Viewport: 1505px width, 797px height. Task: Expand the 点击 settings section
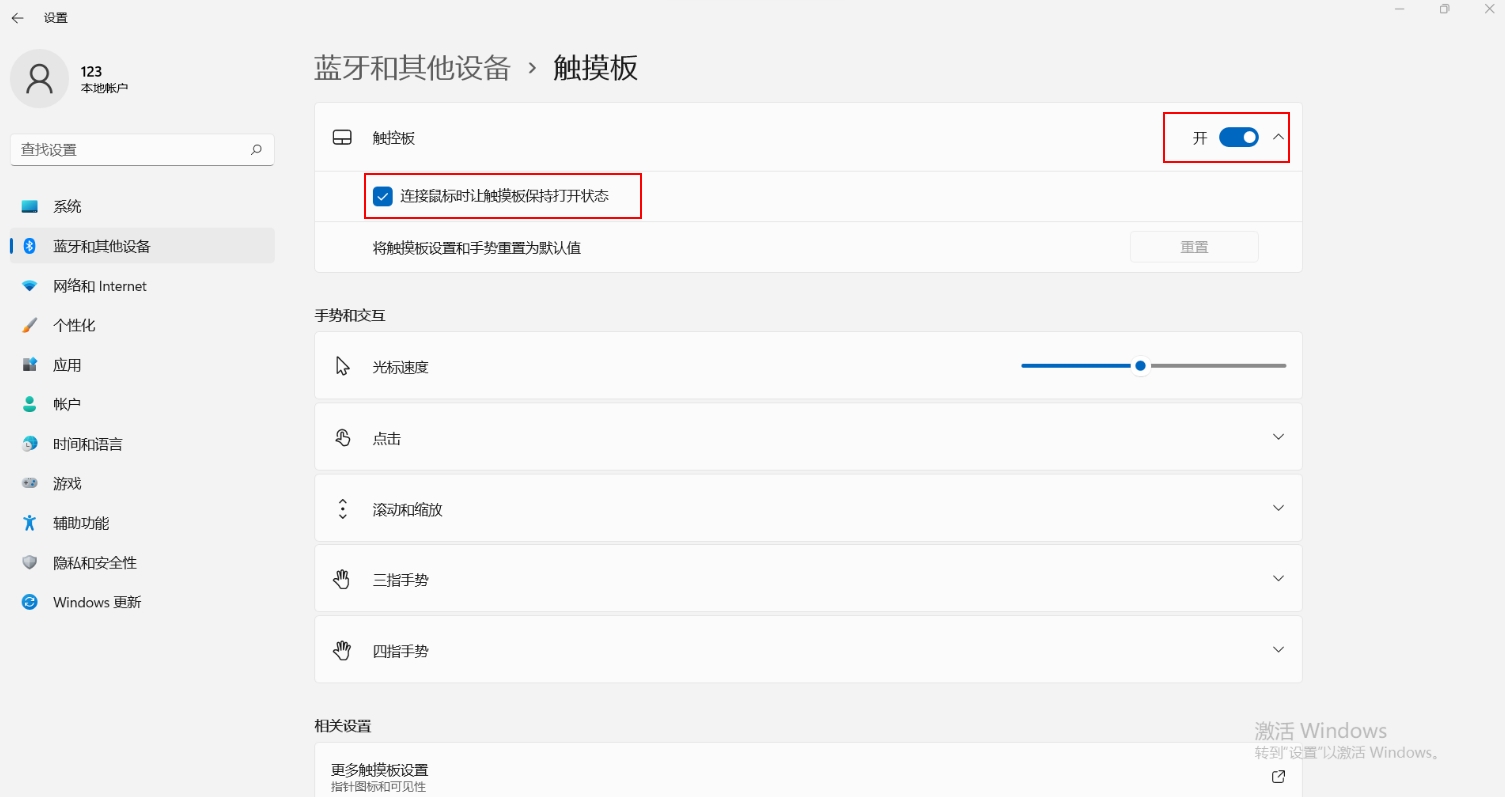[1278, 437]
